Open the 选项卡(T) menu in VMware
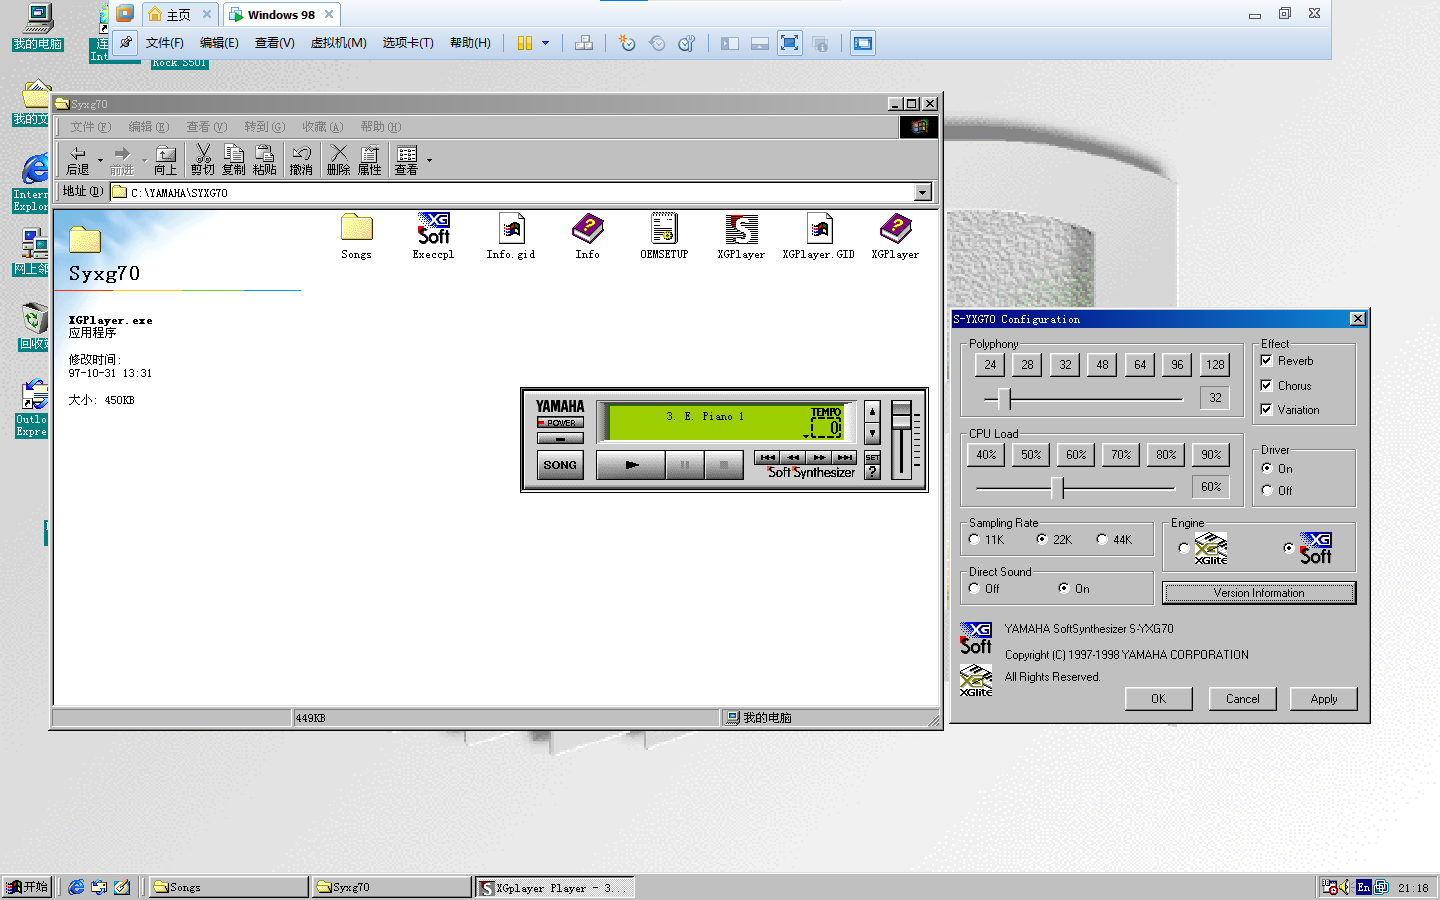This screenshot has height=900, width=1440. pyautogui.click(x=408, y=43)
